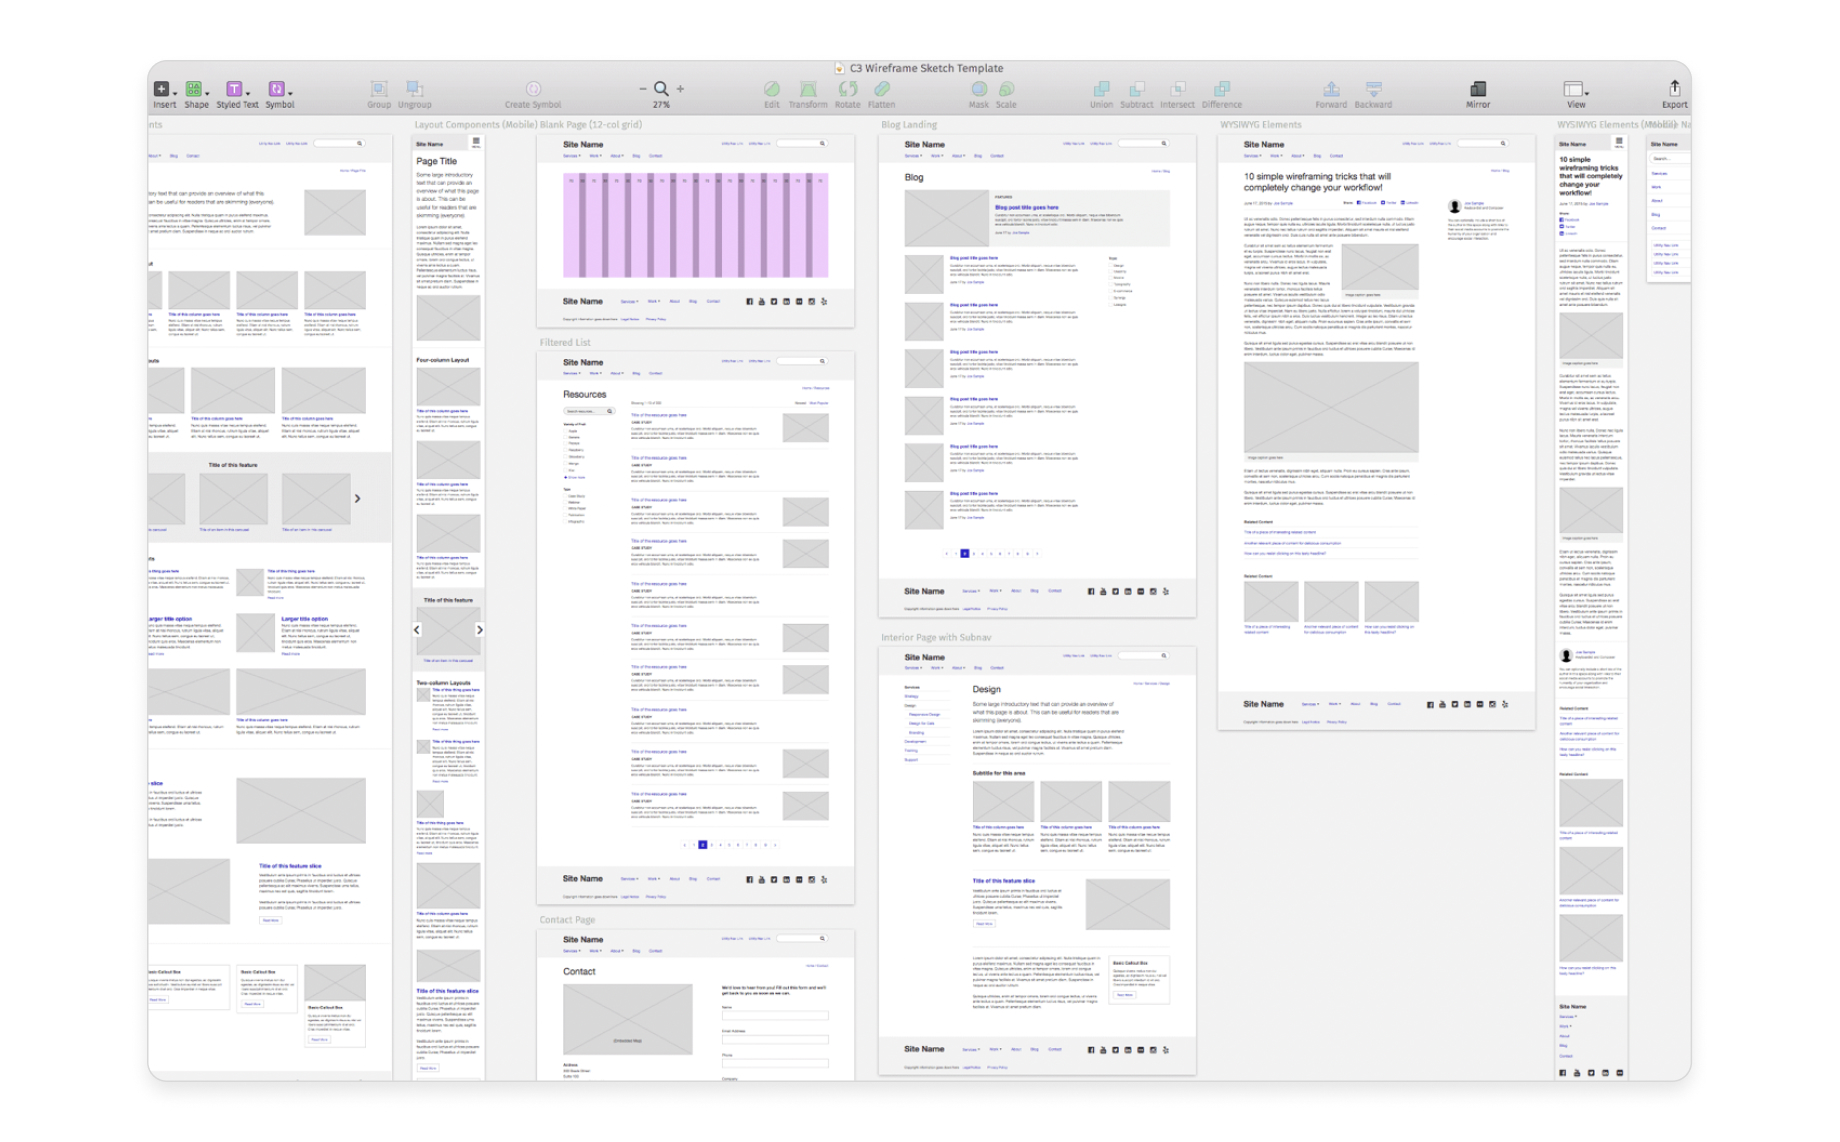Open the Symbol dropdown menu
Screen dimensions: 1840x1142
pyautogui.click(x=279, y=91)
